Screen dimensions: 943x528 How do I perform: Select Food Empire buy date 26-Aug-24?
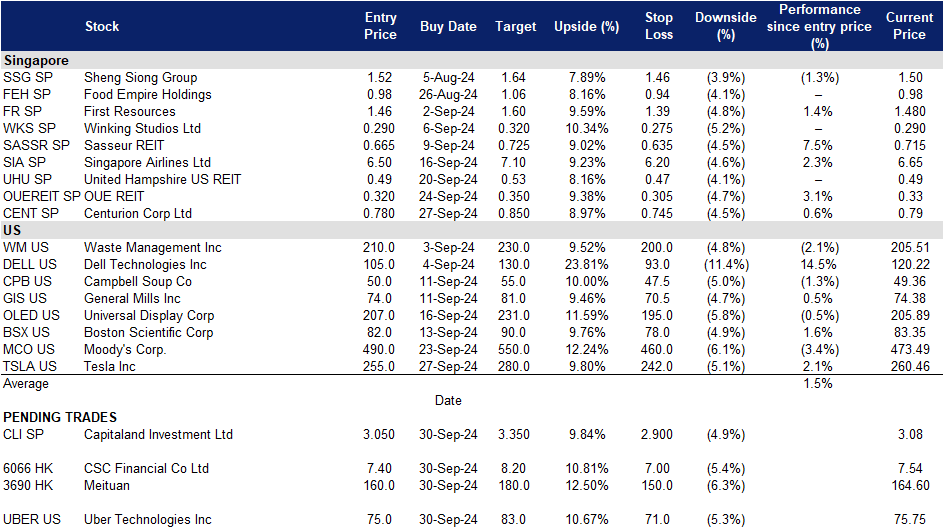(448, 94)
